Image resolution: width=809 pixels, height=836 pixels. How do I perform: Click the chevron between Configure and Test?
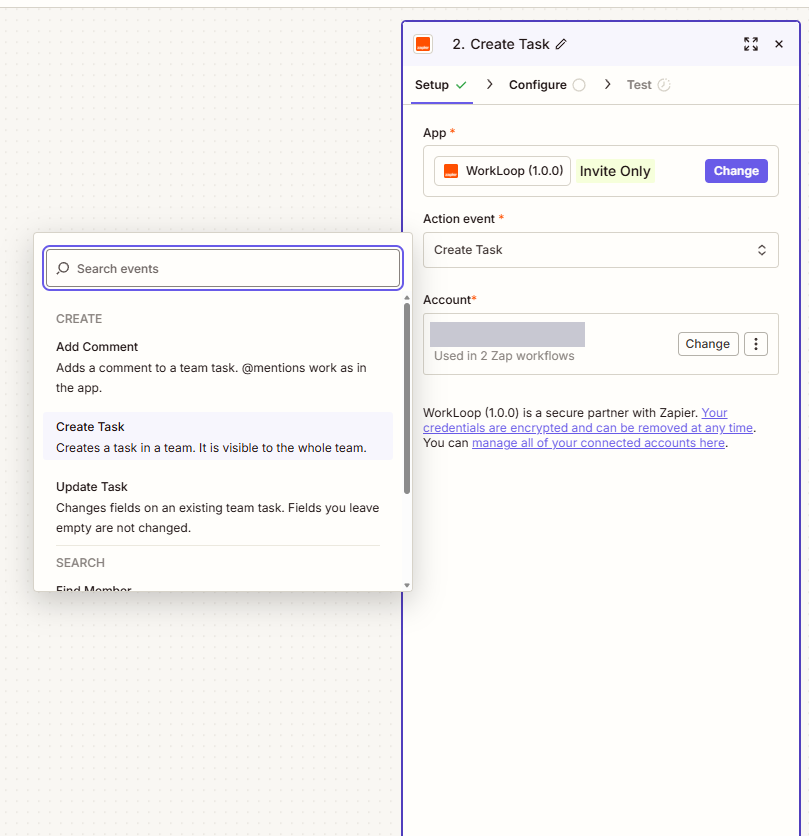[607, 84]
